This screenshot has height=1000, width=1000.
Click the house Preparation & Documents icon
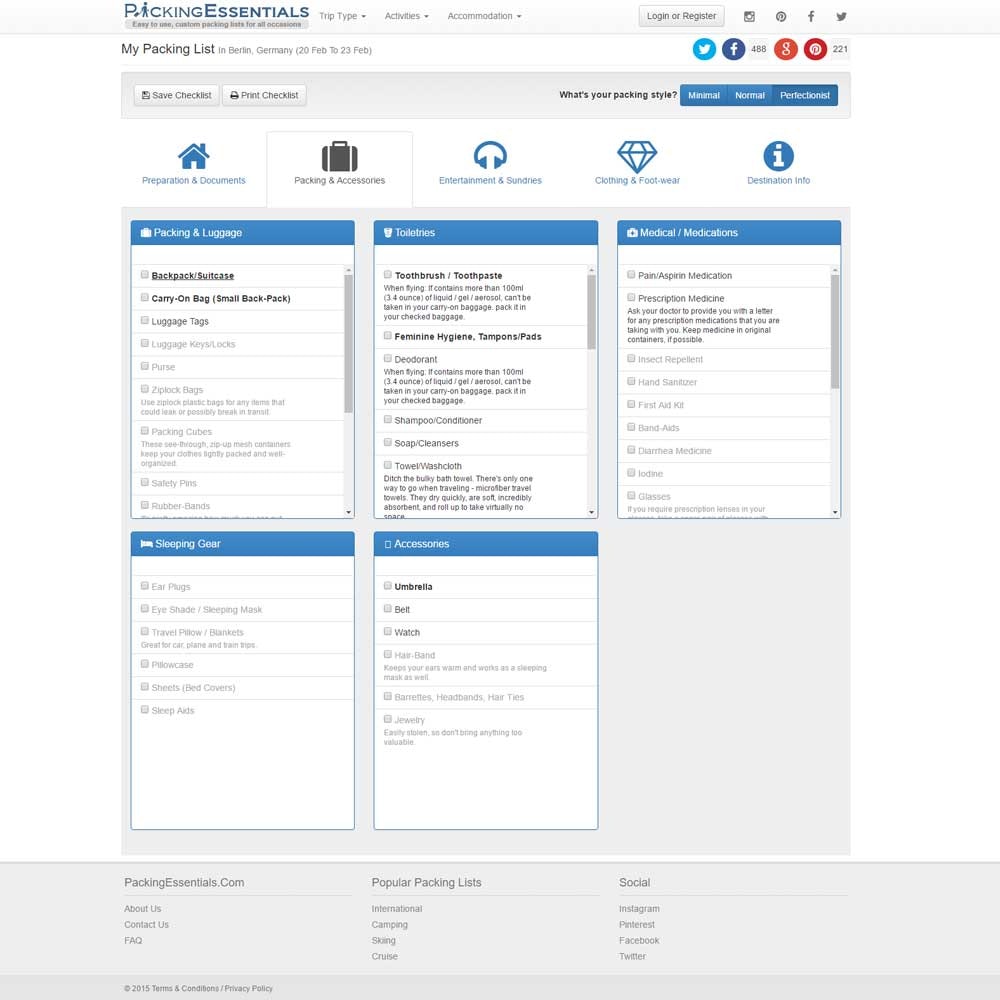click(x=194, y=156)
